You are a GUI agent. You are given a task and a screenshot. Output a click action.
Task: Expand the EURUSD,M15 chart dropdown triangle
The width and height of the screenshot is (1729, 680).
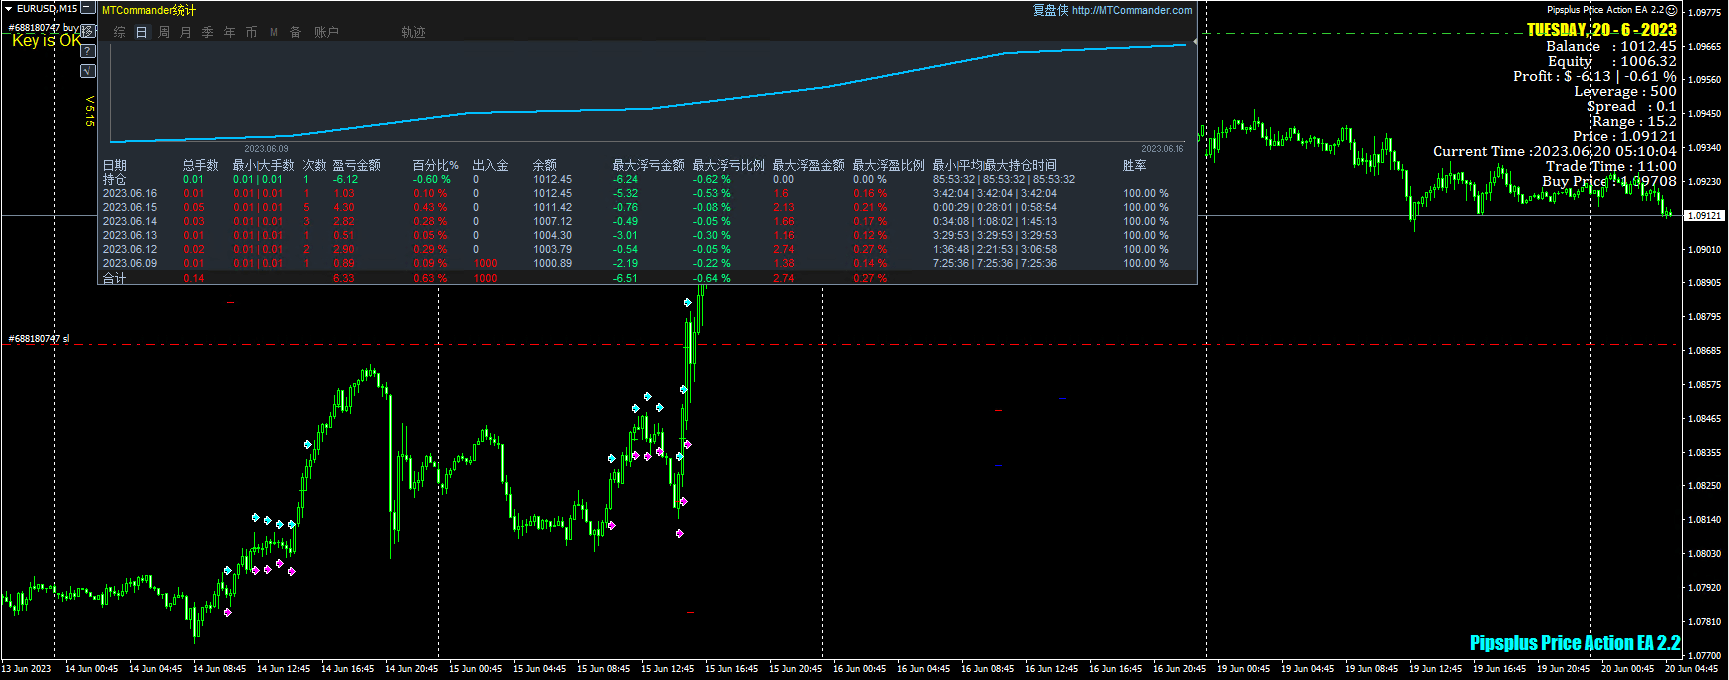click(x=9, y=8)
